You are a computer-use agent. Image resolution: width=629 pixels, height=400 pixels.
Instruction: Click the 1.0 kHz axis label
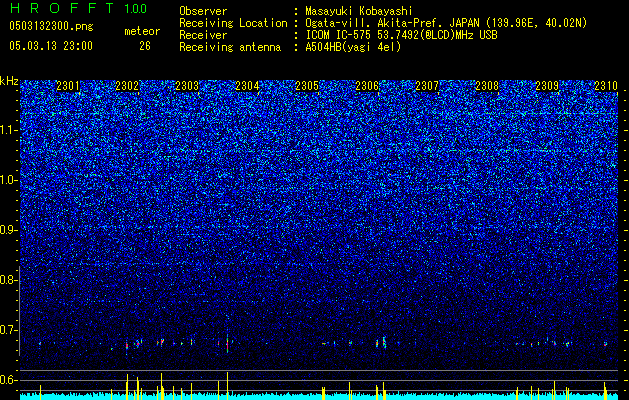click(8, 180)
